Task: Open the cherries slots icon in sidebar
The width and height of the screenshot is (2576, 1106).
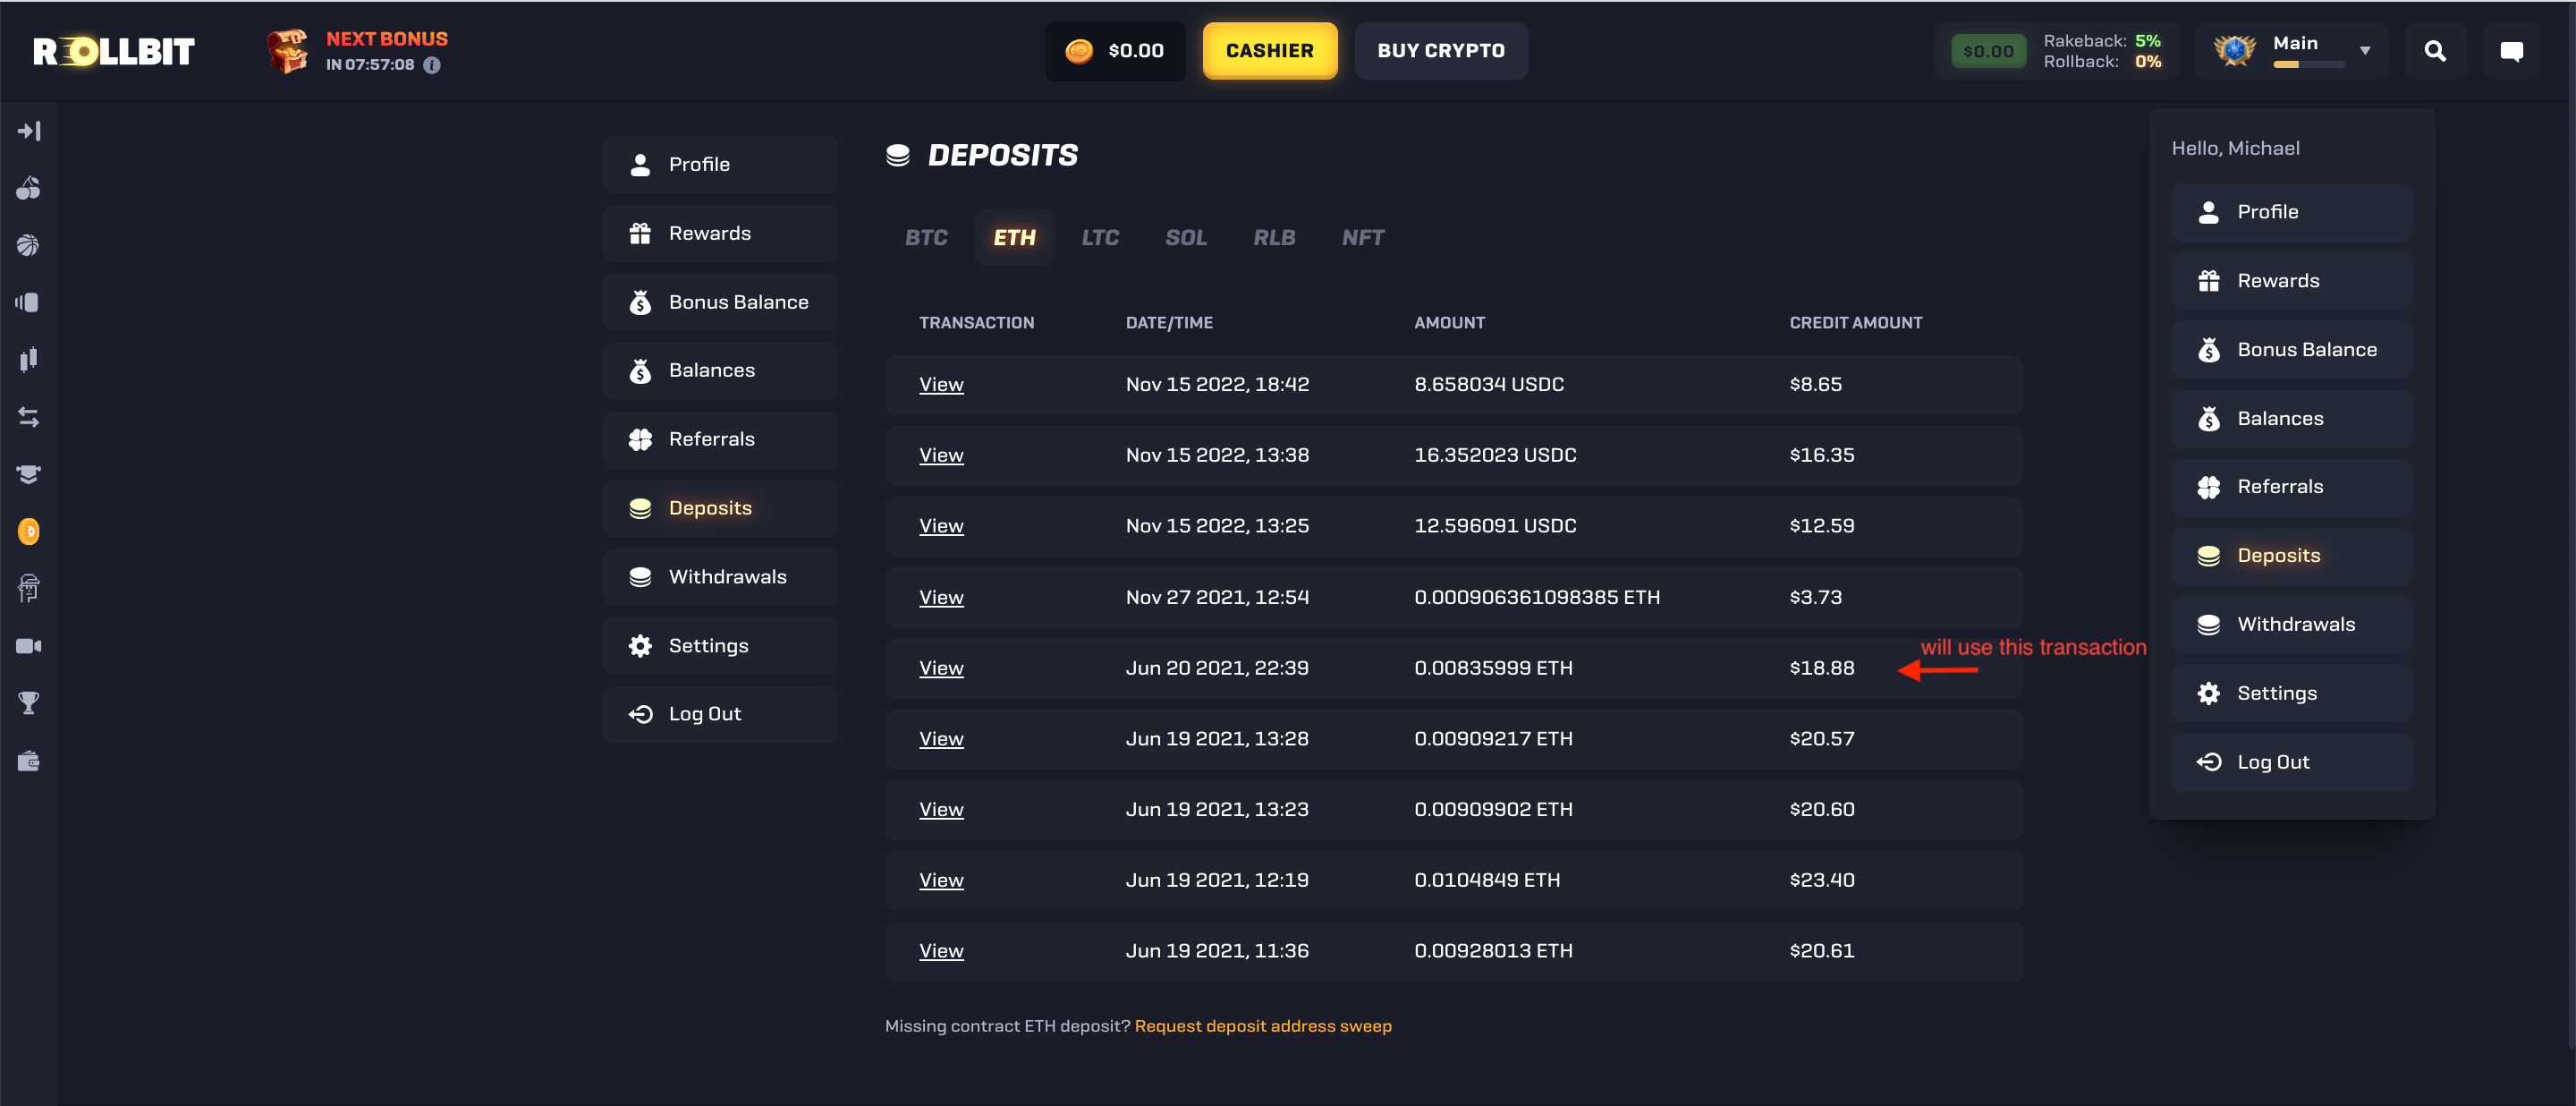Action: coord(29,188)
